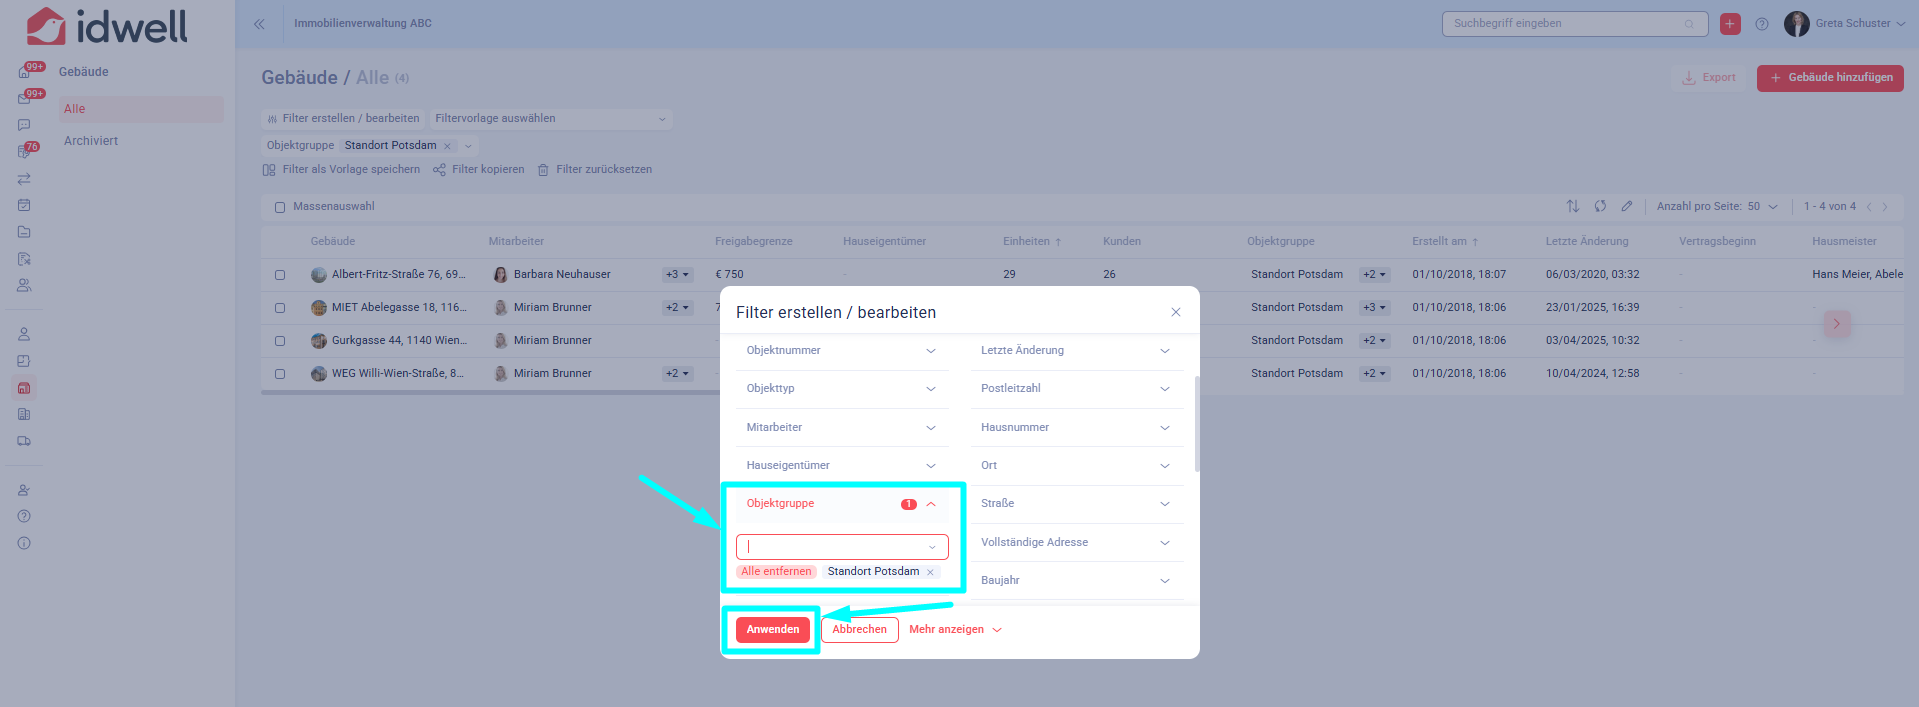Select the Gurkgasse 44 row checkbox

coord(280,341)
